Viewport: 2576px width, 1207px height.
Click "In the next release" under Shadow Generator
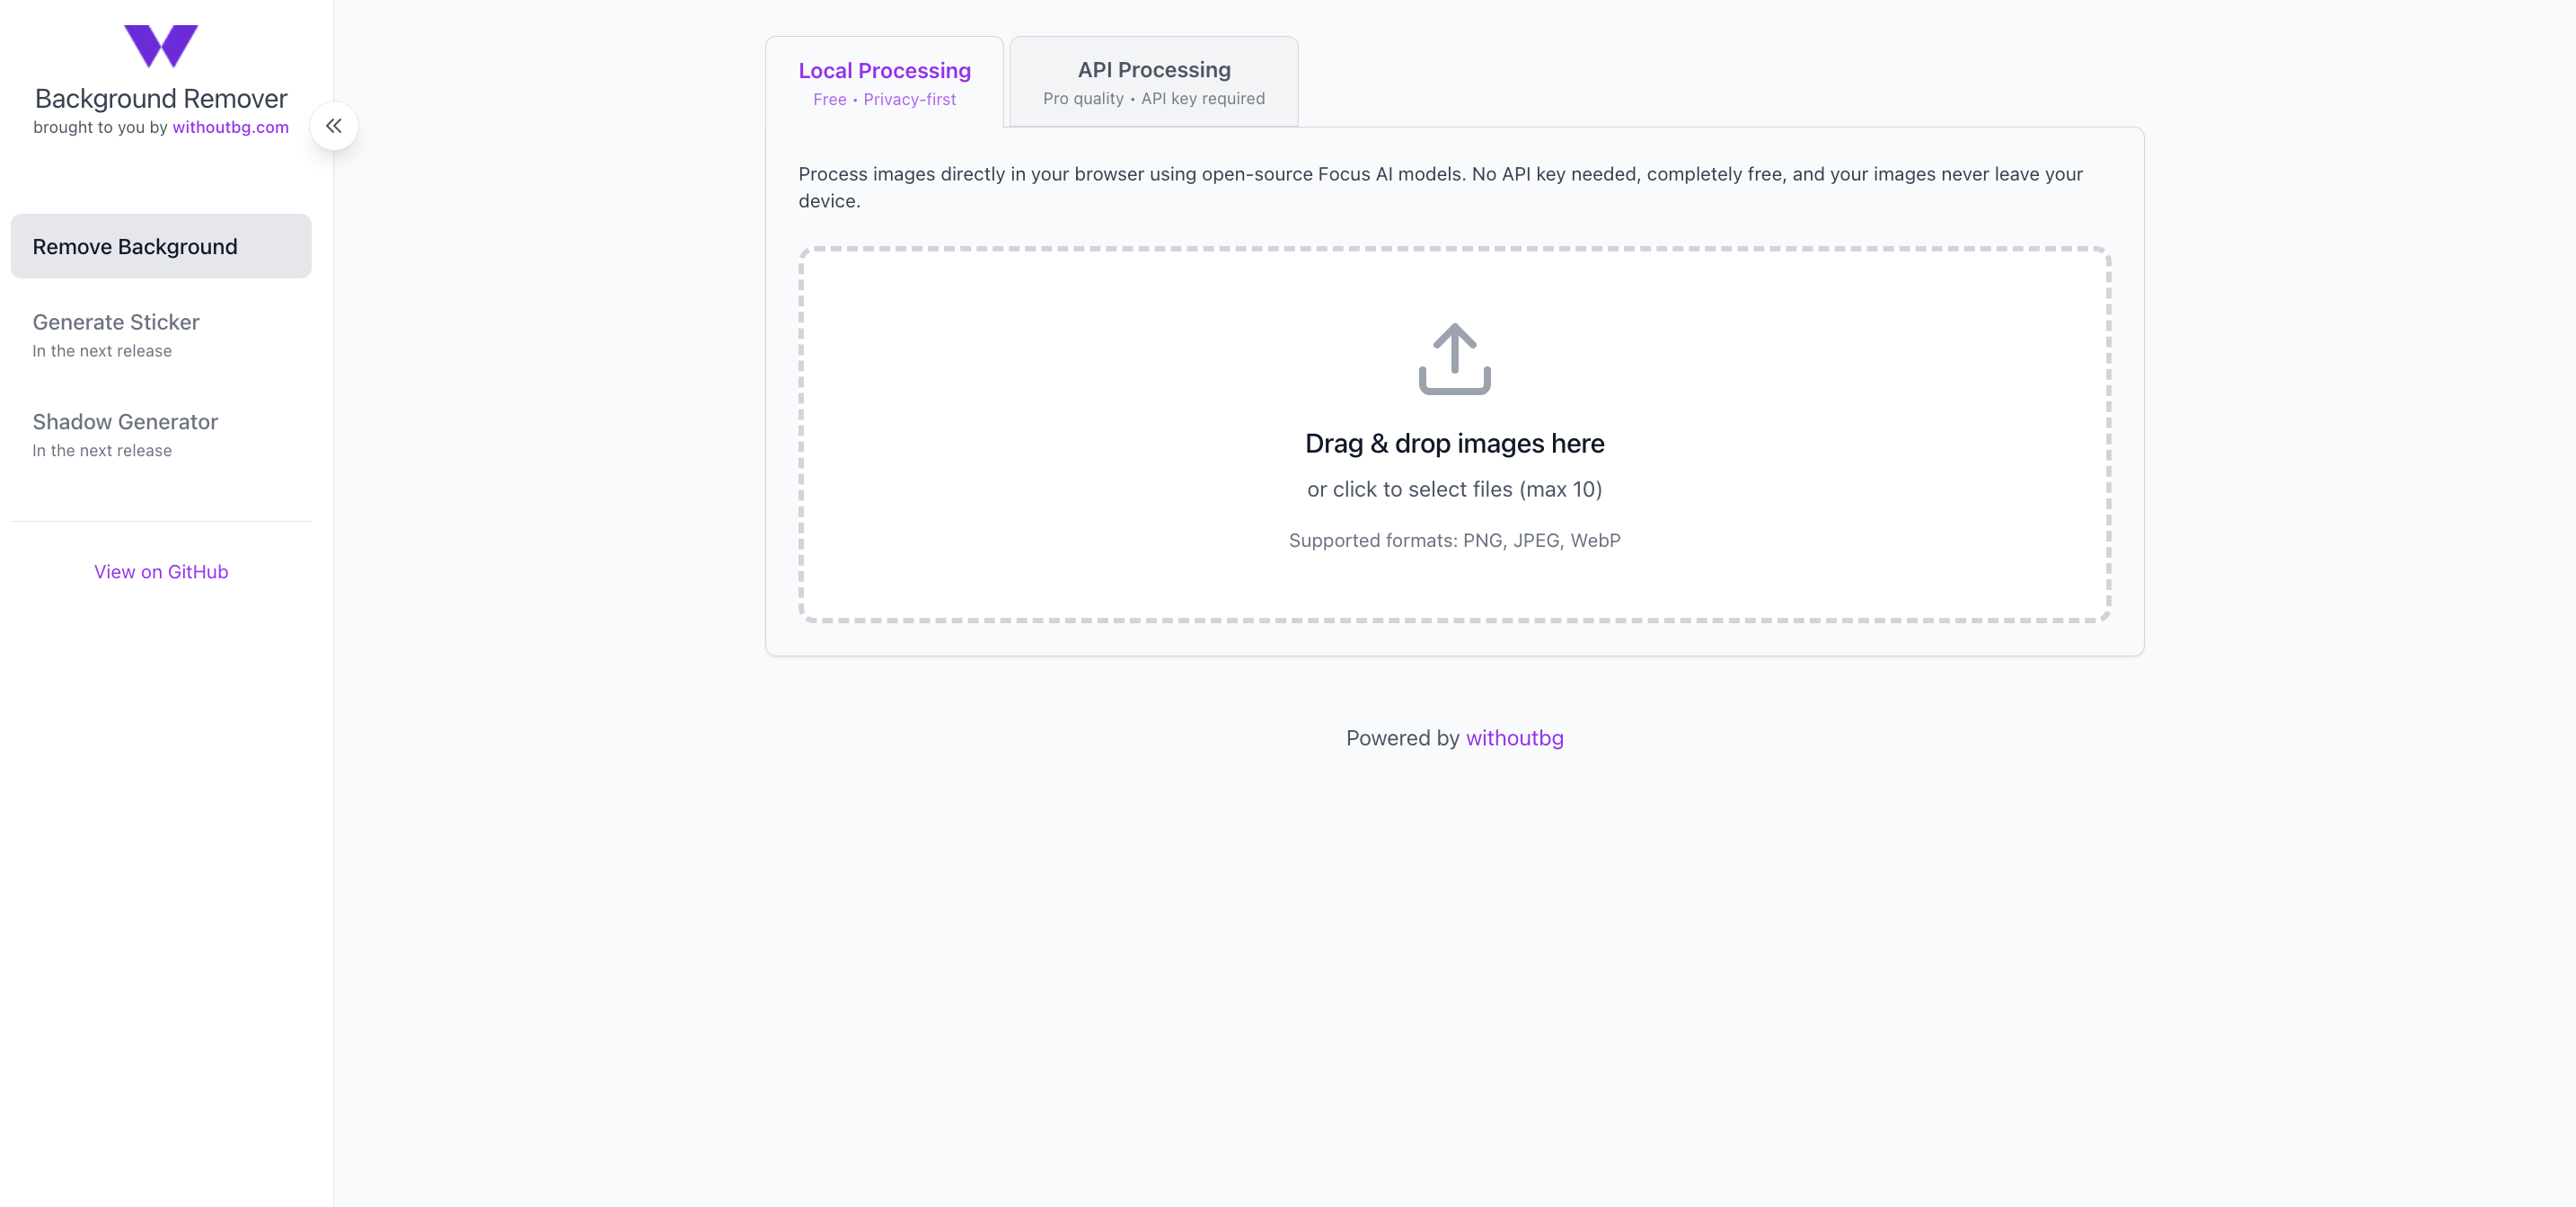(x=102, y=451)
